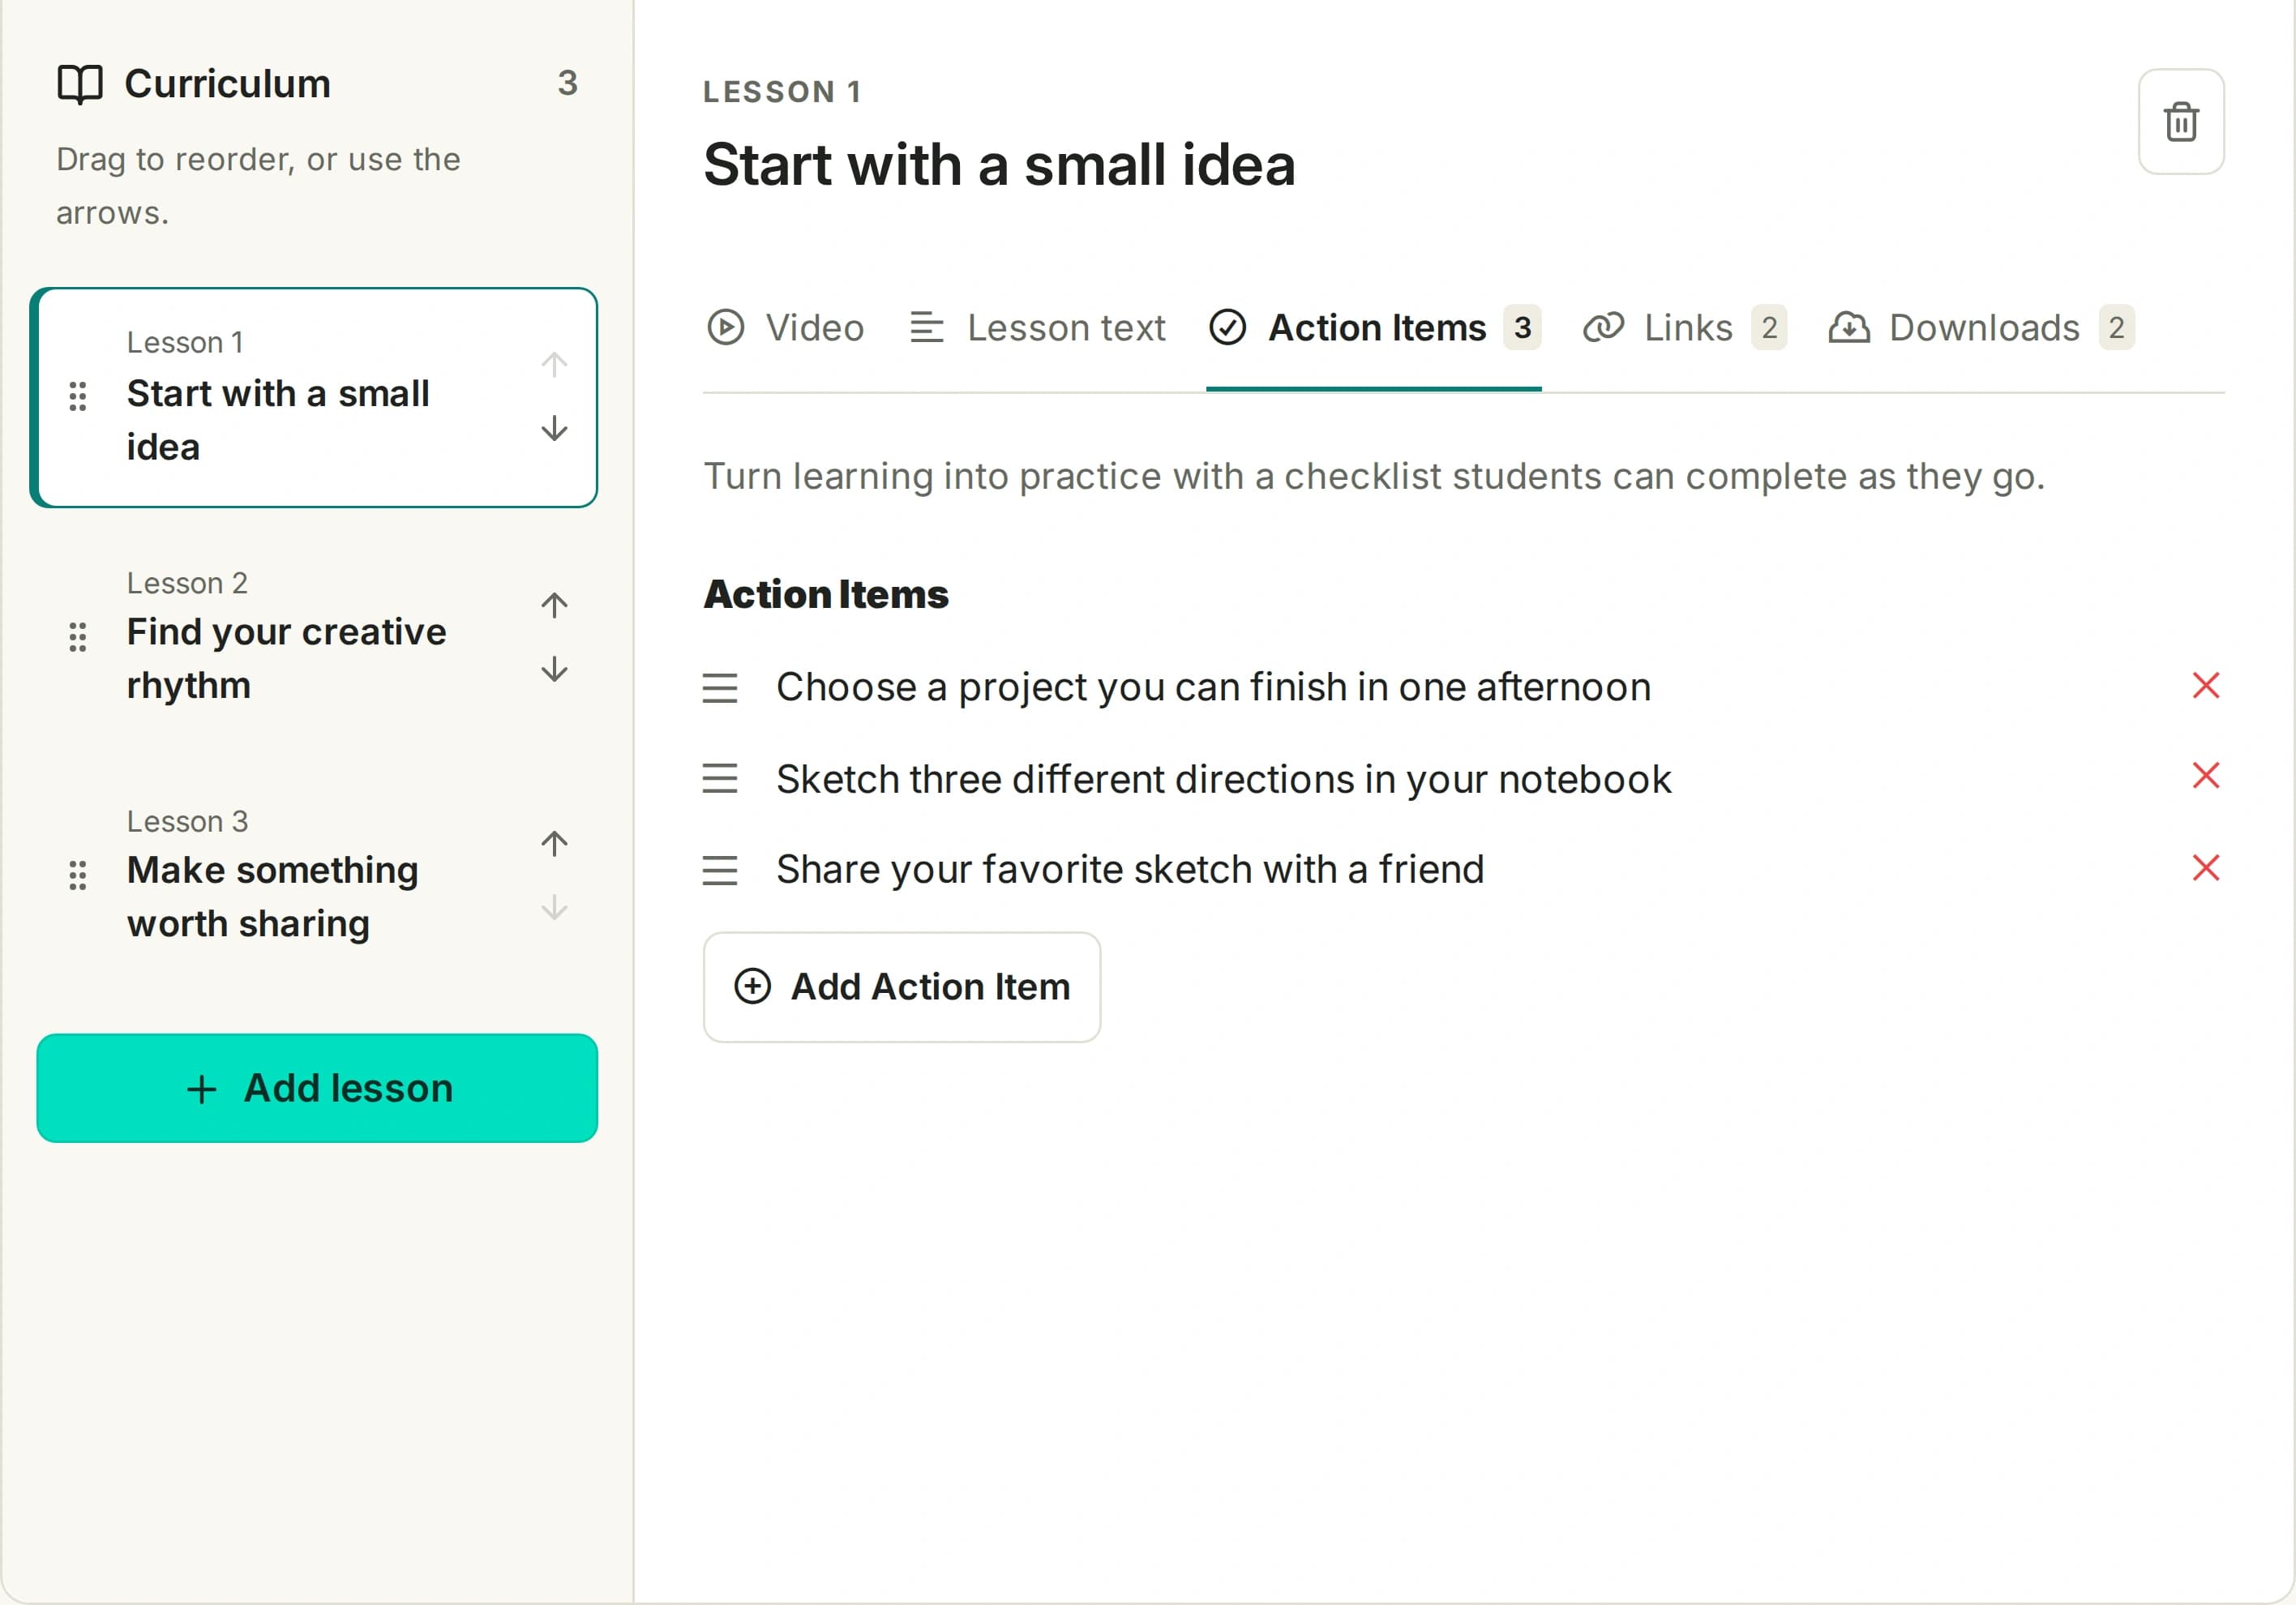
Task: Select Lesson 1 Start with a small idea
Action: point(314,398)
